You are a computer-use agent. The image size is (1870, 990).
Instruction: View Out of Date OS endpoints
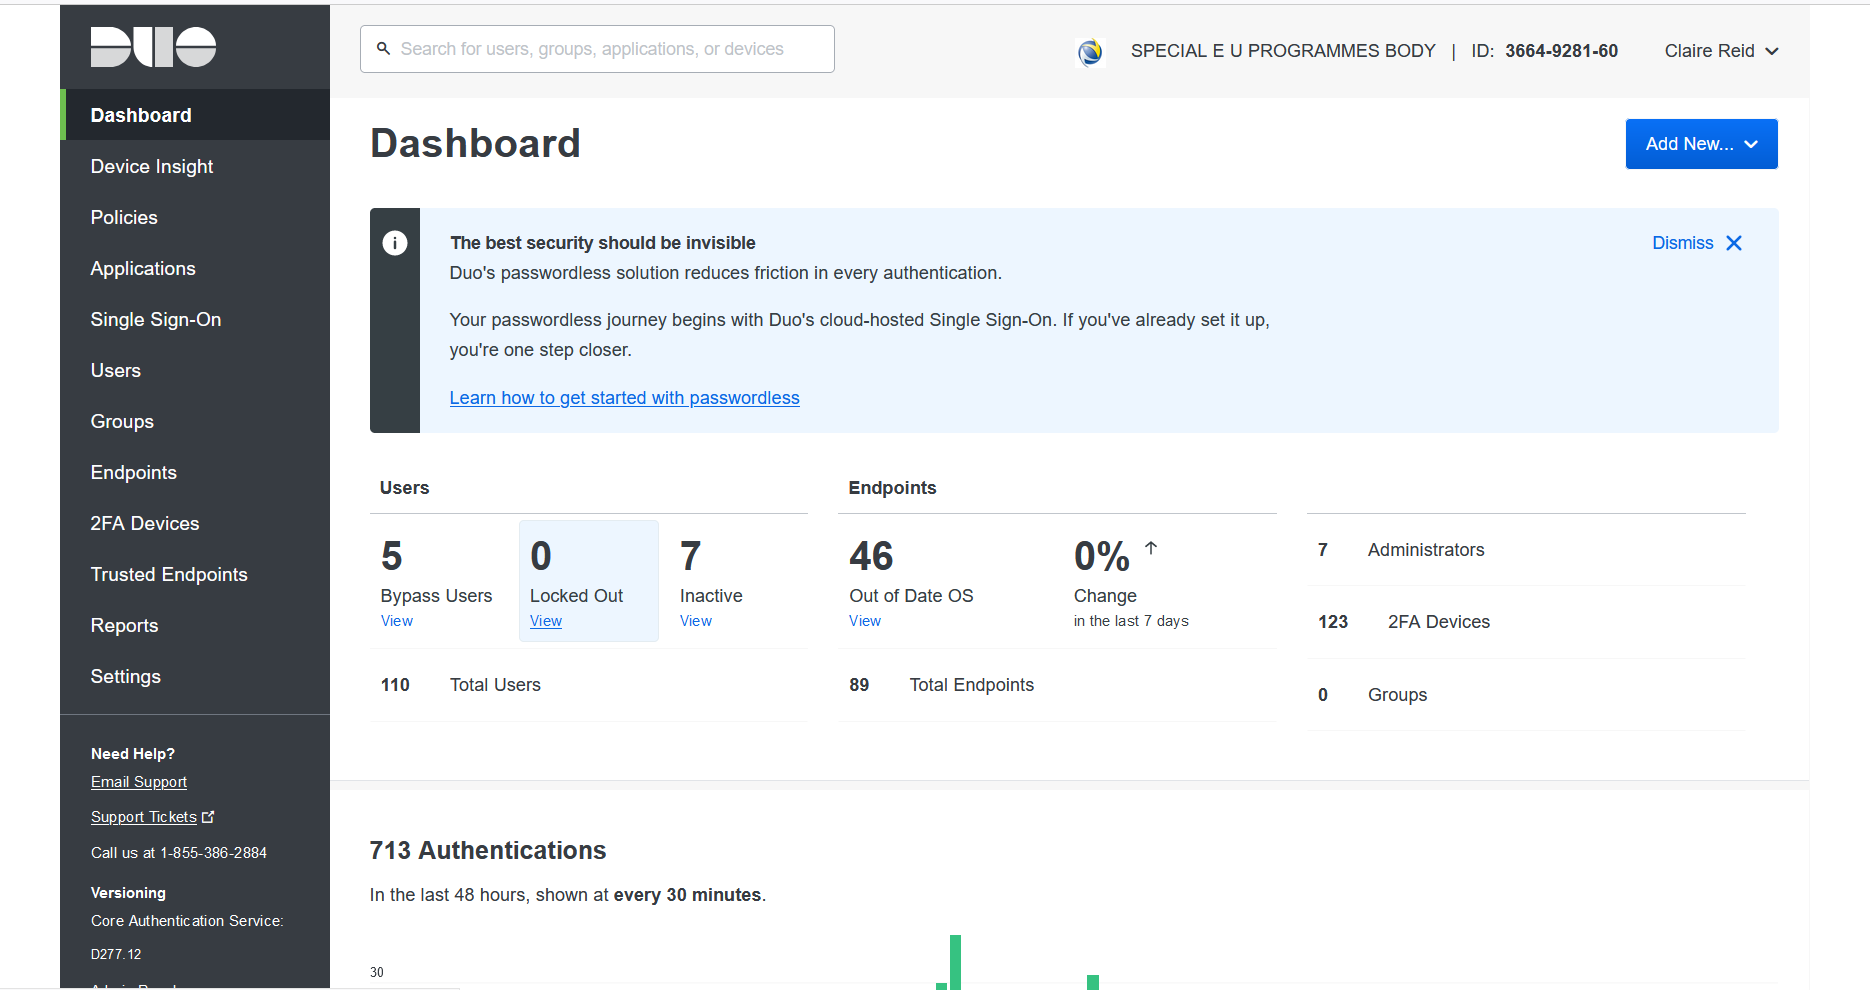[864, 621]
